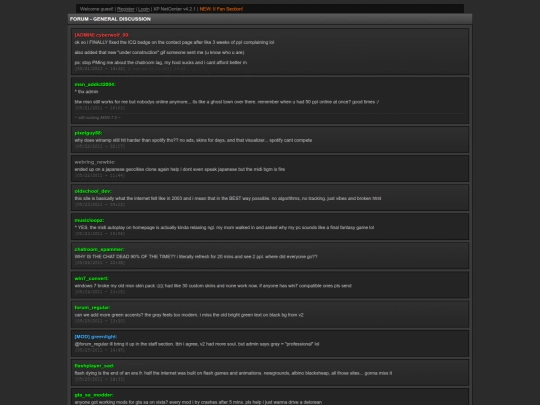Click the 'windows 7 broke my old msn' post
Screen dimensions: 540x405
point(213,286)
